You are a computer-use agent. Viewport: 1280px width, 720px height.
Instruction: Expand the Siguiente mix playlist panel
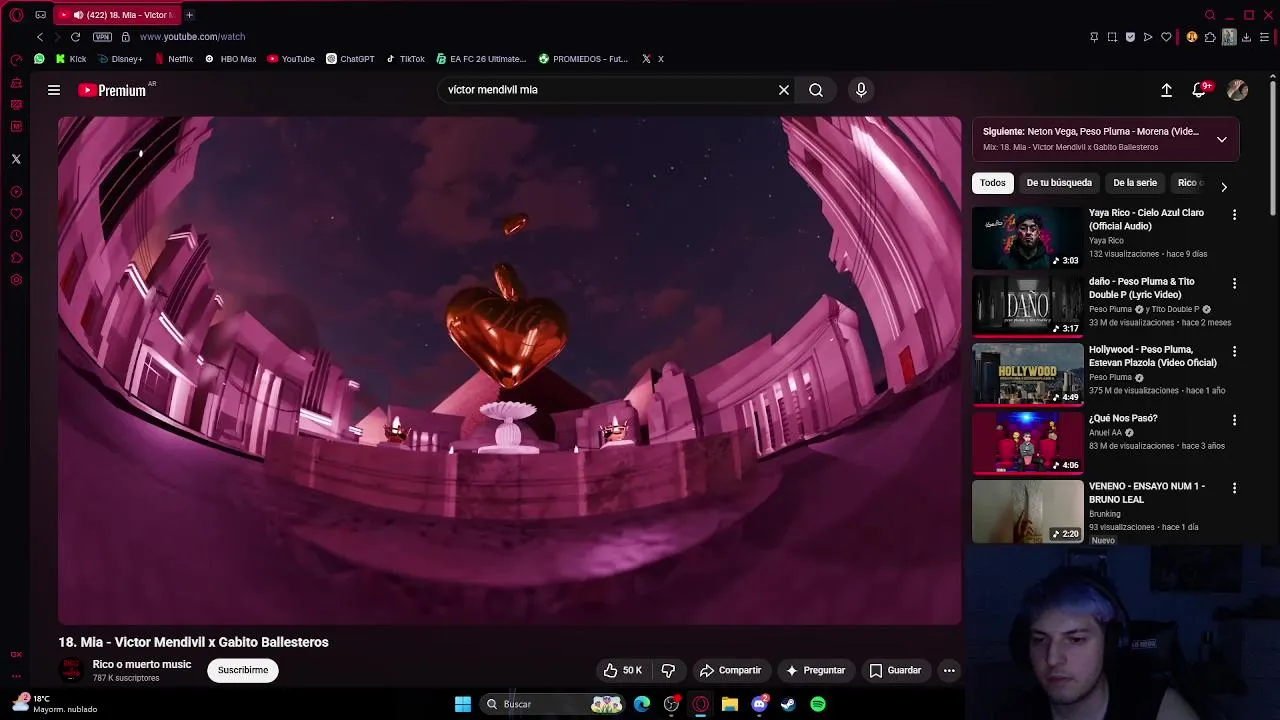pyautogui.click(x=1222, y=139)
